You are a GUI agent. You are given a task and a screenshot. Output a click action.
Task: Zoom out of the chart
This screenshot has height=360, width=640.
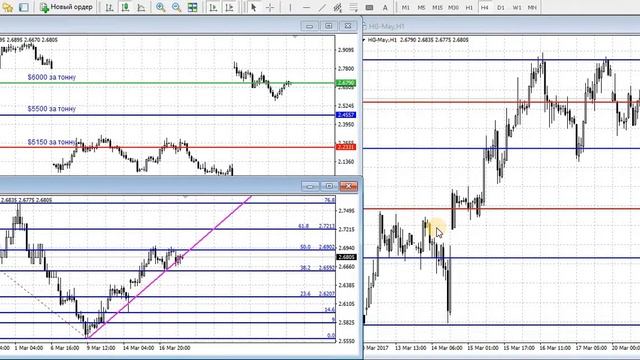click(x=176, y=7)
